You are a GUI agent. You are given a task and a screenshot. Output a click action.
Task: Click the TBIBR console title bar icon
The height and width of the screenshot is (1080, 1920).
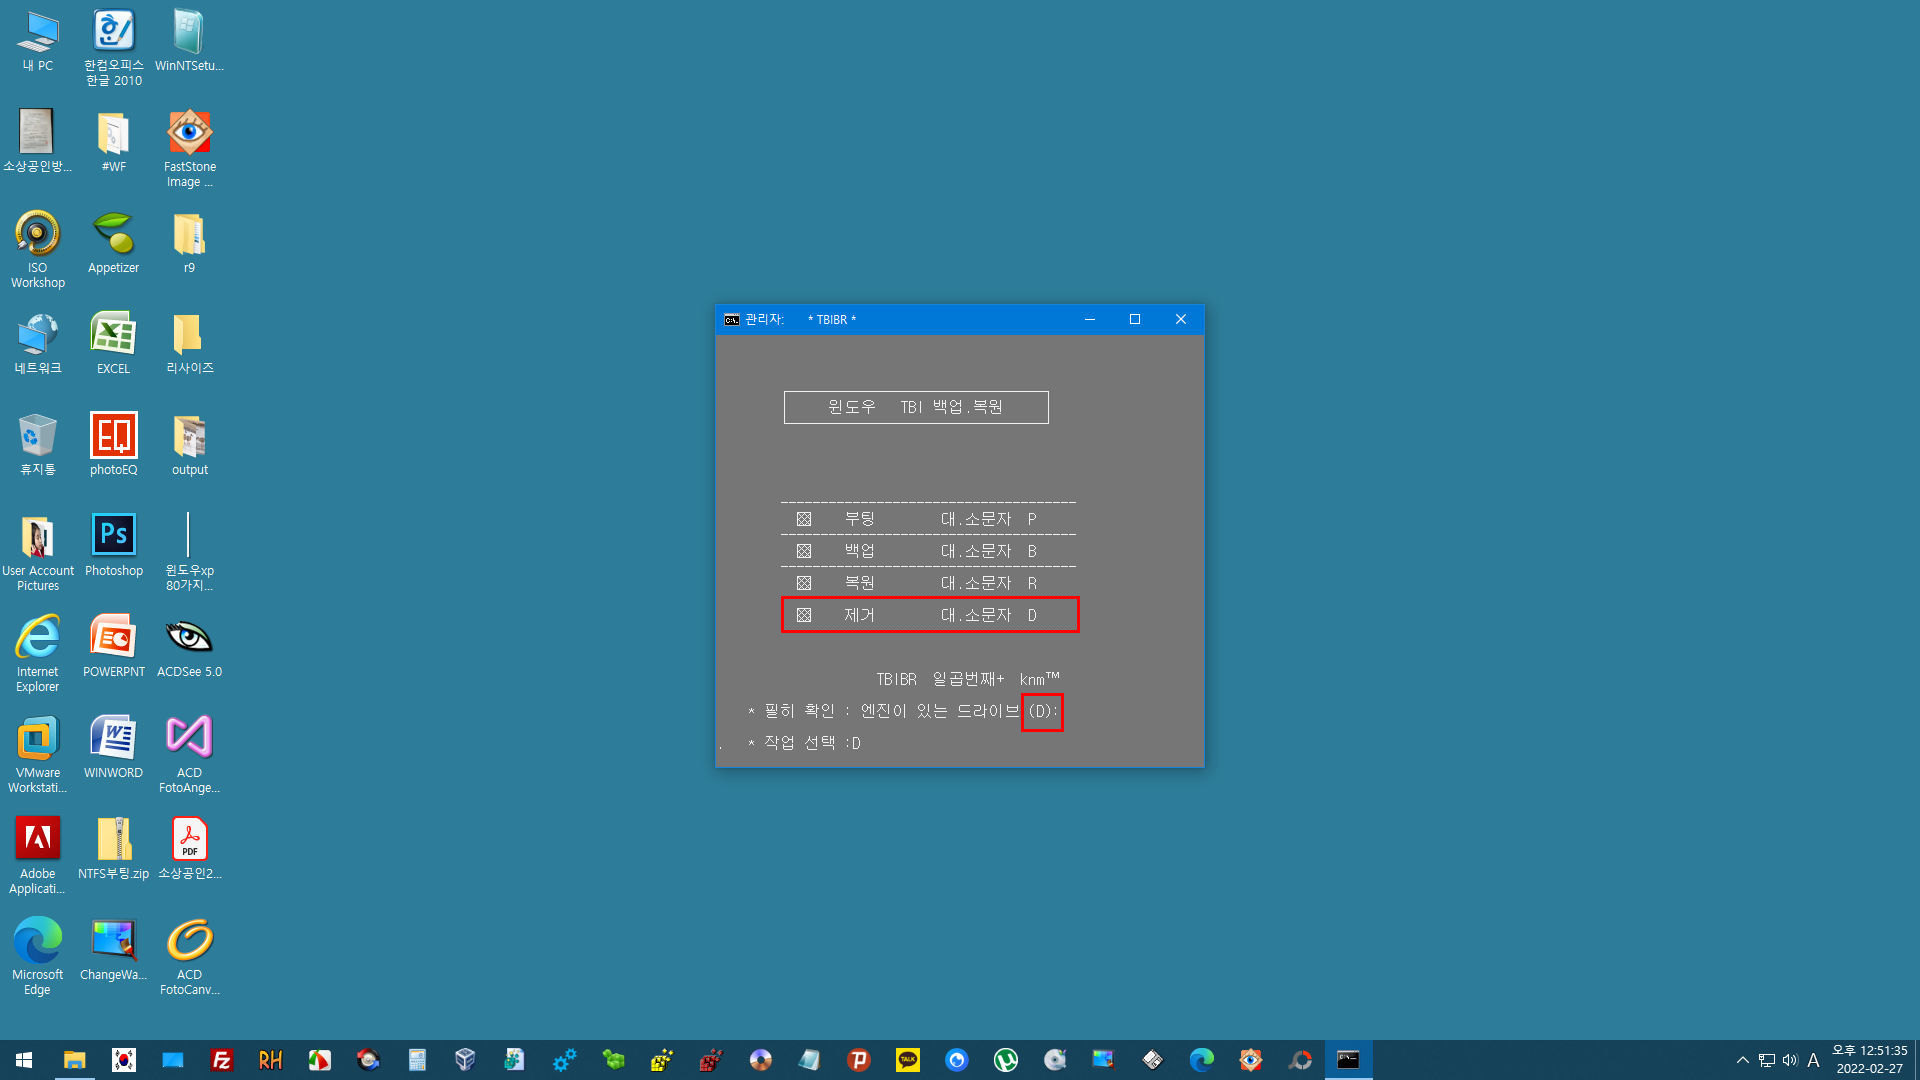tap(732, 320)
